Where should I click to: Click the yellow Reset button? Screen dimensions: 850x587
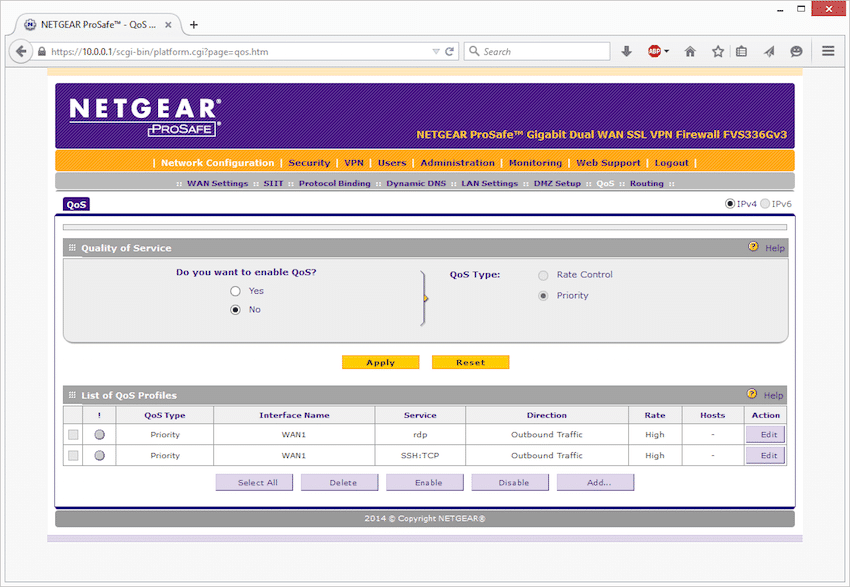point(471,362)
